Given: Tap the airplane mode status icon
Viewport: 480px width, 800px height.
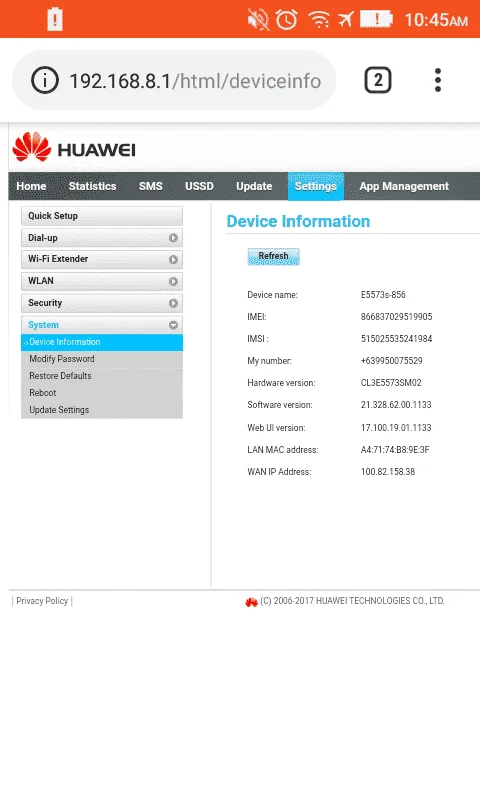Looking at the screenshot, I should (x=346, y=19).
